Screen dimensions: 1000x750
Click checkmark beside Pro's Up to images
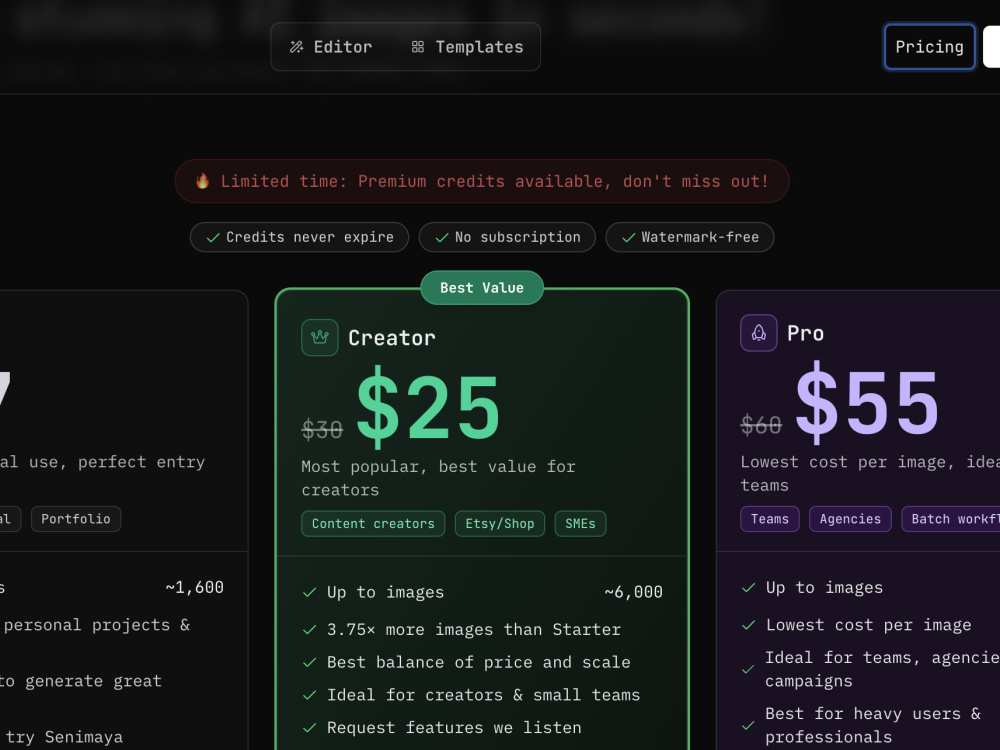pyautogui.click(x=749, y=588)
